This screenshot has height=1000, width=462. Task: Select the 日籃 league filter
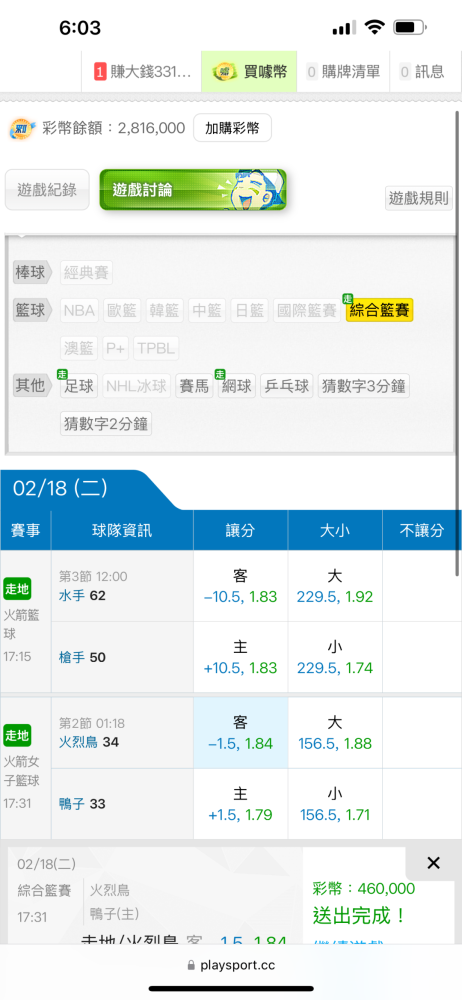coord(250,311)
